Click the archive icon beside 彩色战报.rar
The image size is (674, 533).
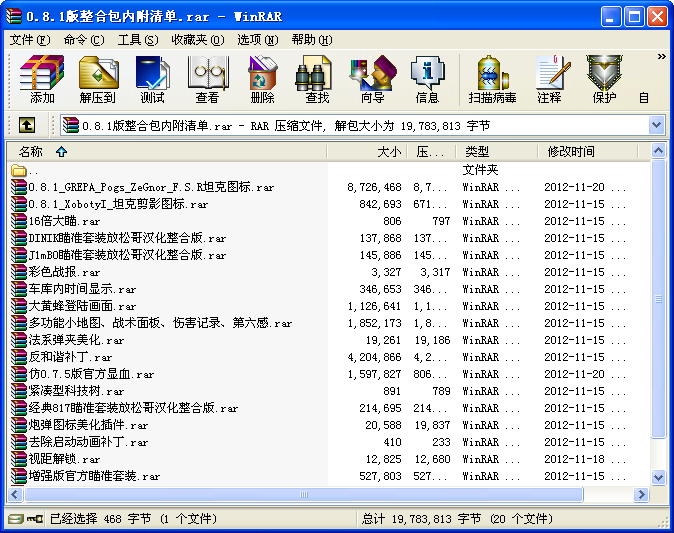pyautogui.click(x=19, y=272)
